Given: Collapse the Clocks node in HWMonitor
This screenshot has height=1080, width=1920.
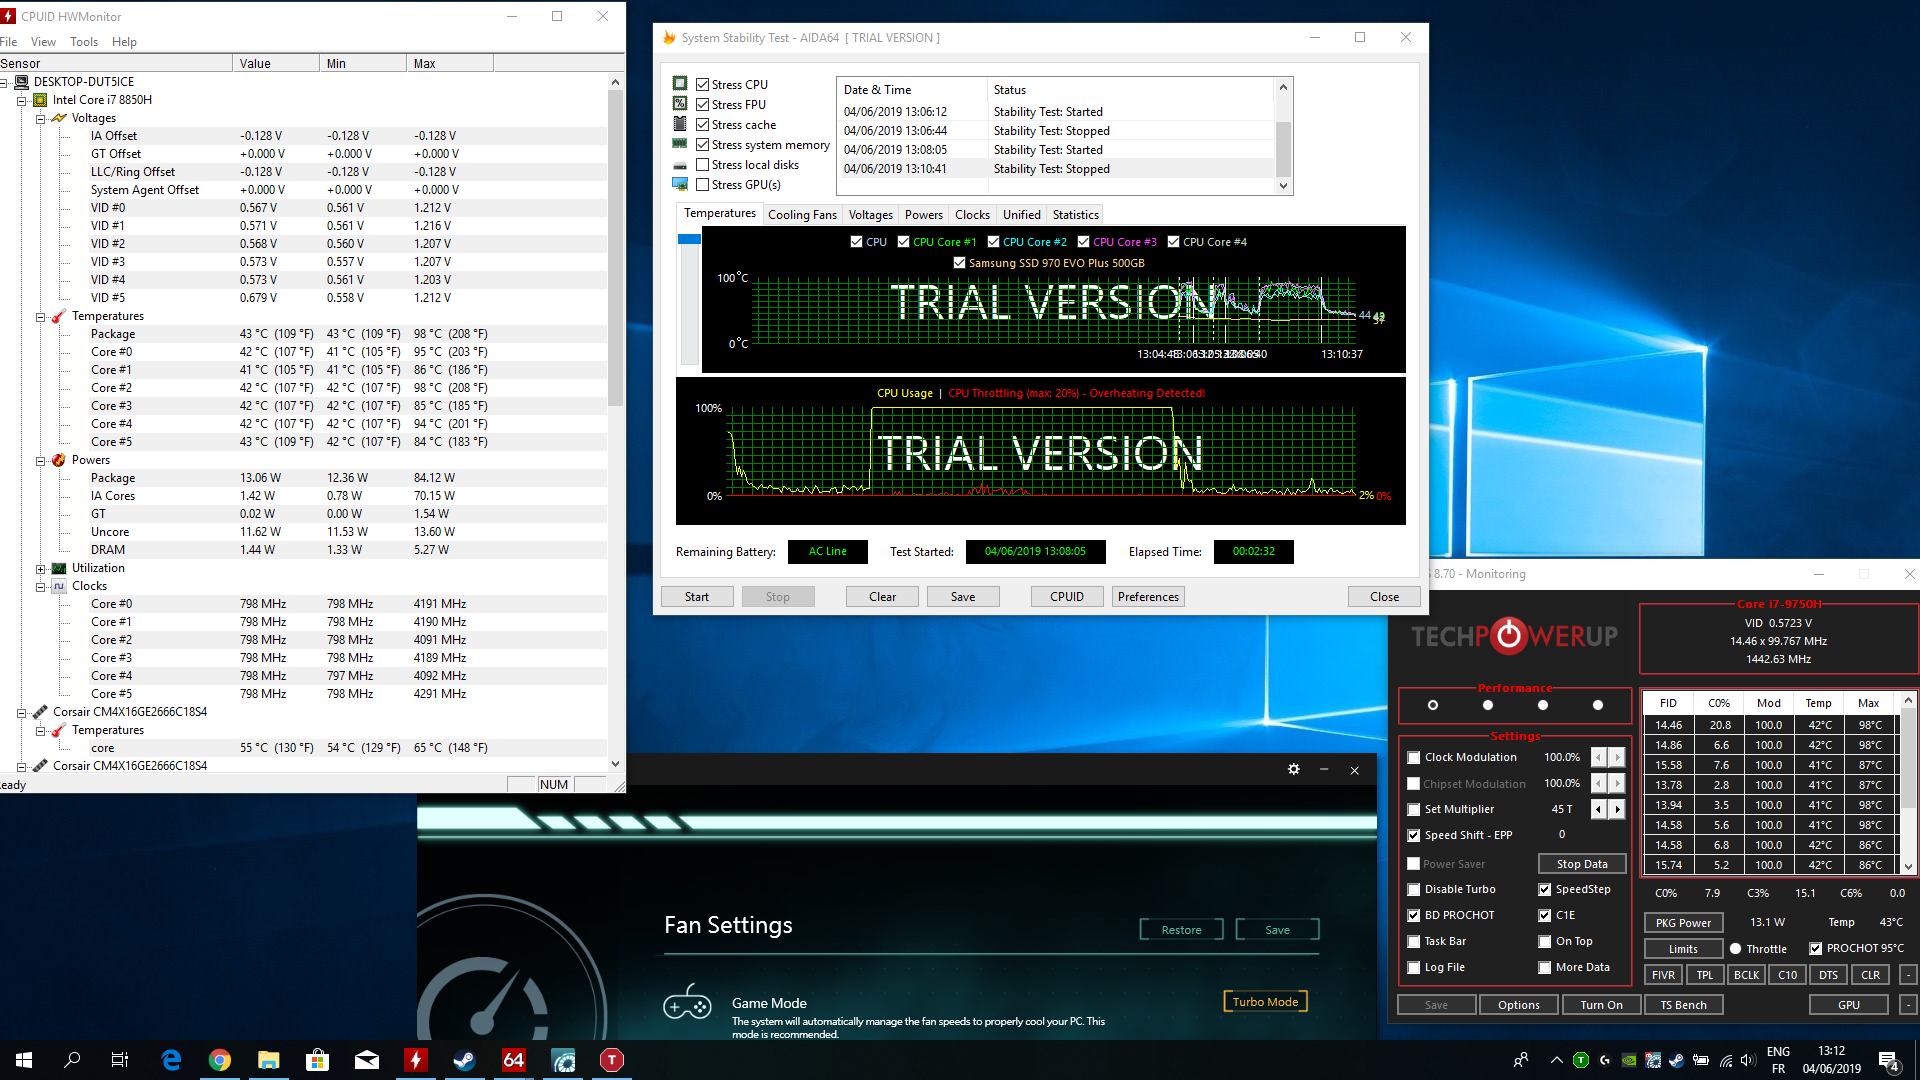Looking at the screenshot, I should click(41, 587).
